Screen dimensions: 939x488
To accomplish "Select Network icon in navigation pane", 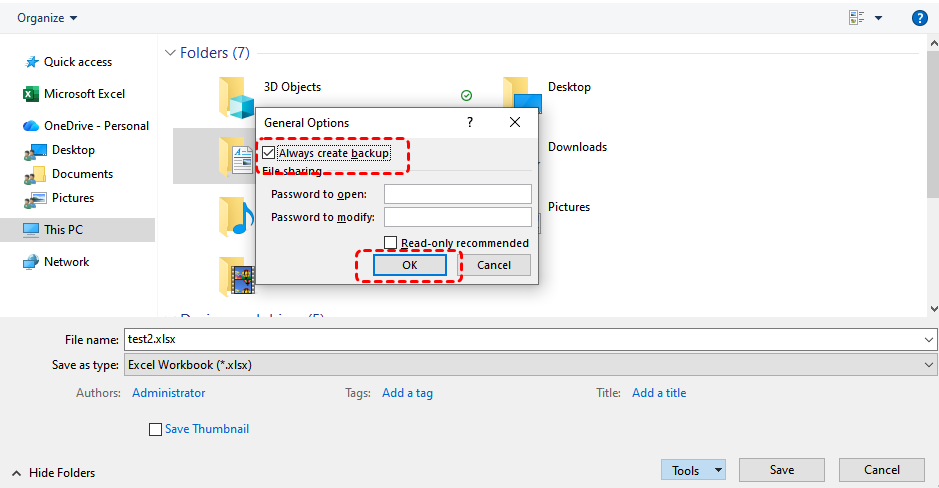I will (x=30, y=262).
